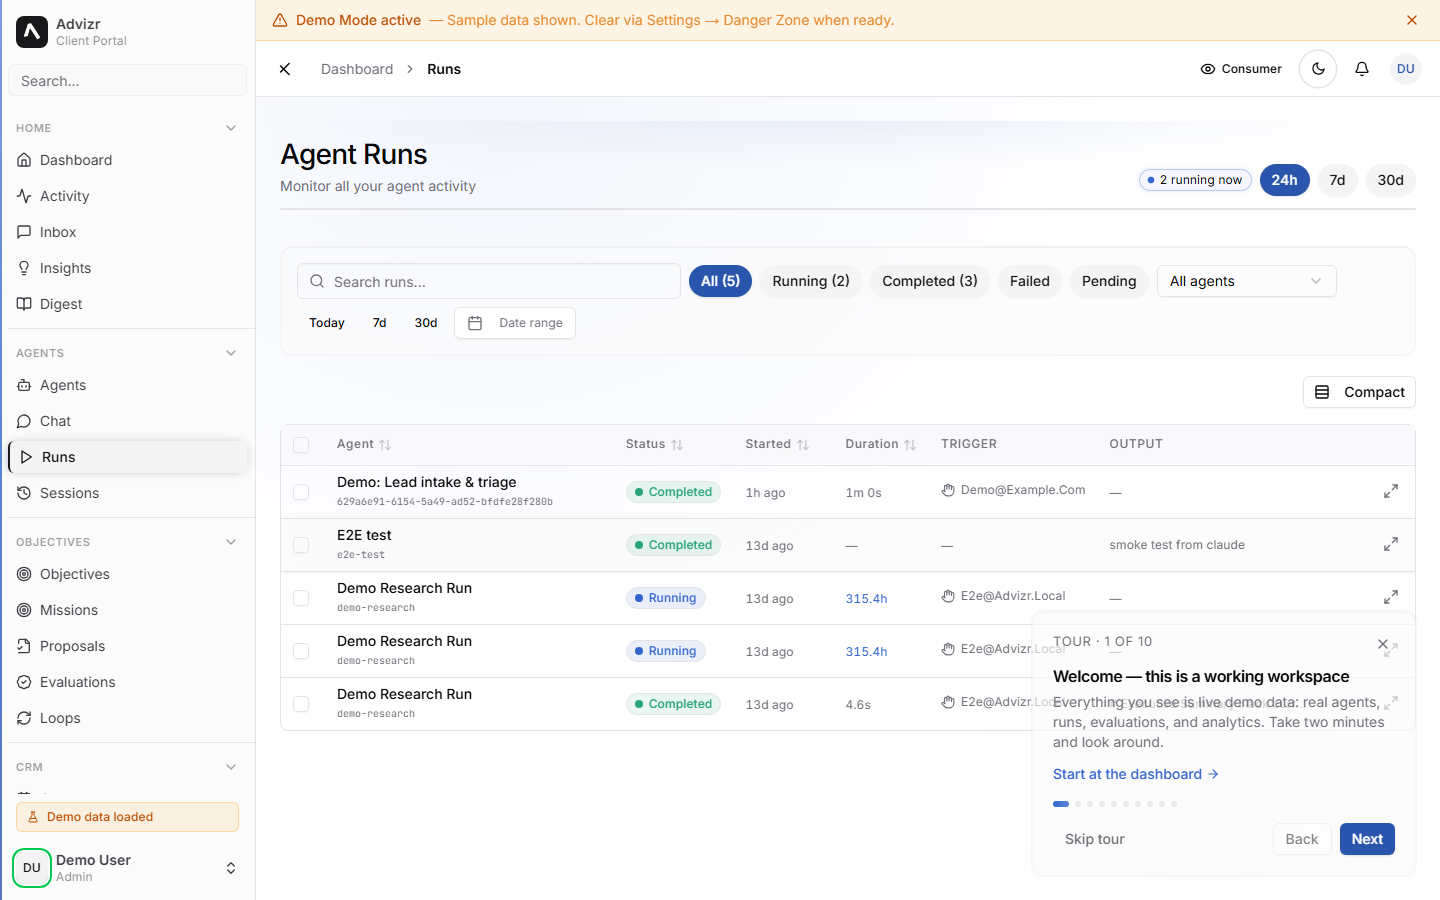
Task: Dismiss the Demo Mode banner
Action: pyautogui.click(x=1412, y=20)
